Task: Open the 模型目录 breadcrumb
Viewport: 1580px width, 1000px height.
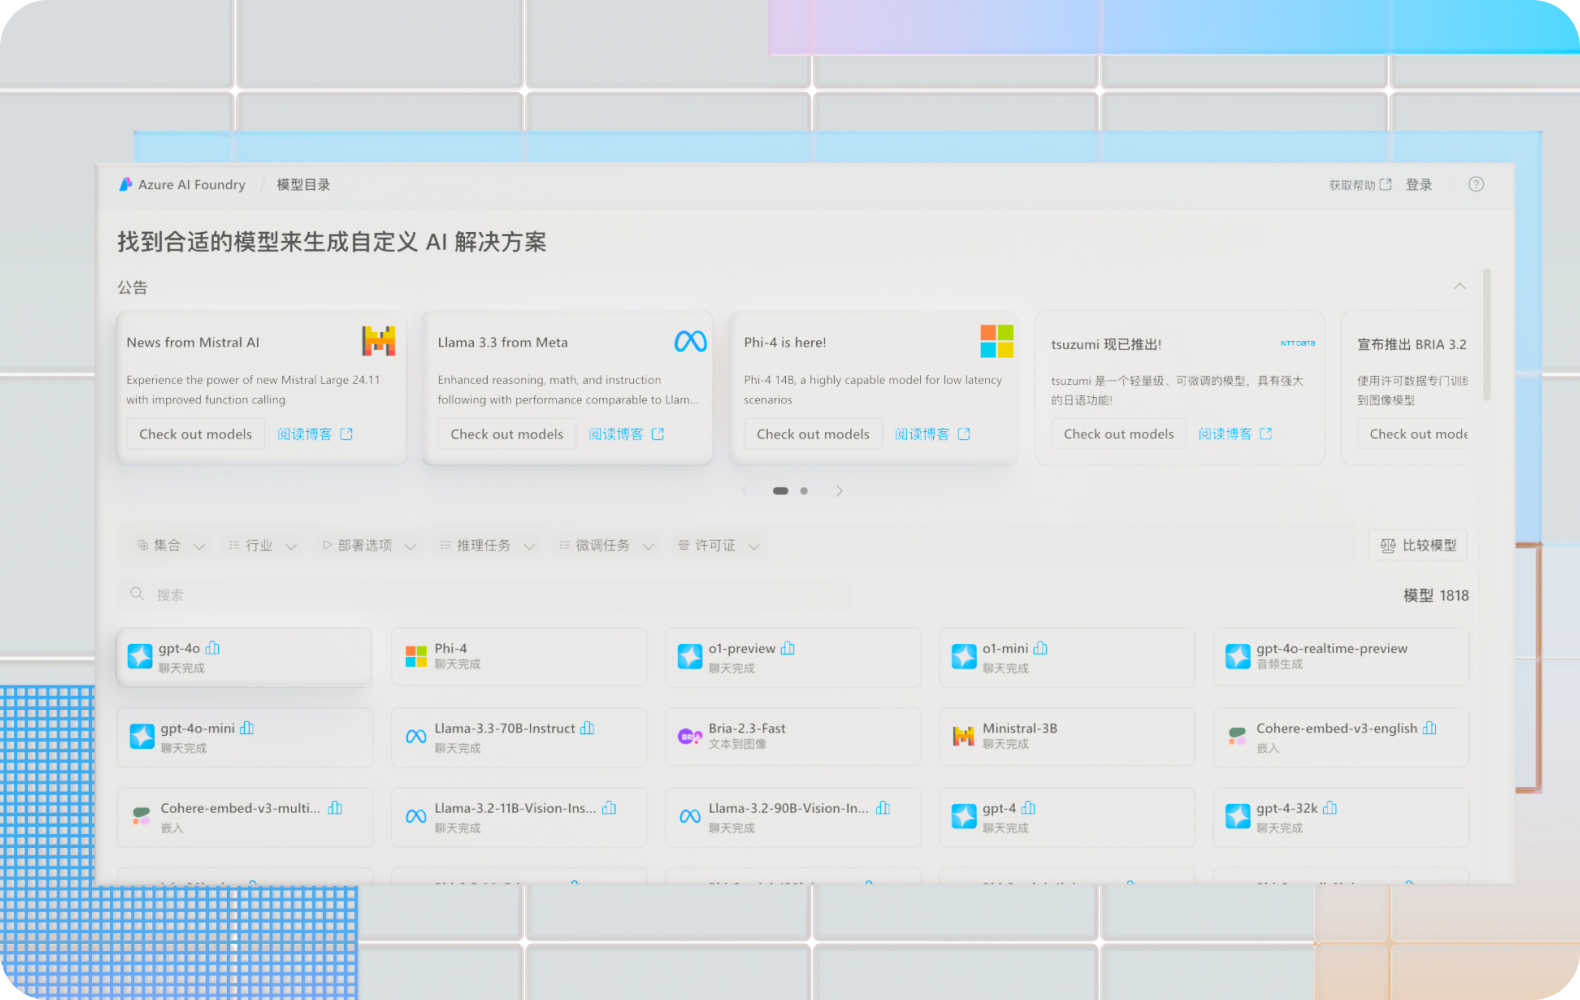Action: pyautogui.click(x=303, y=185)
